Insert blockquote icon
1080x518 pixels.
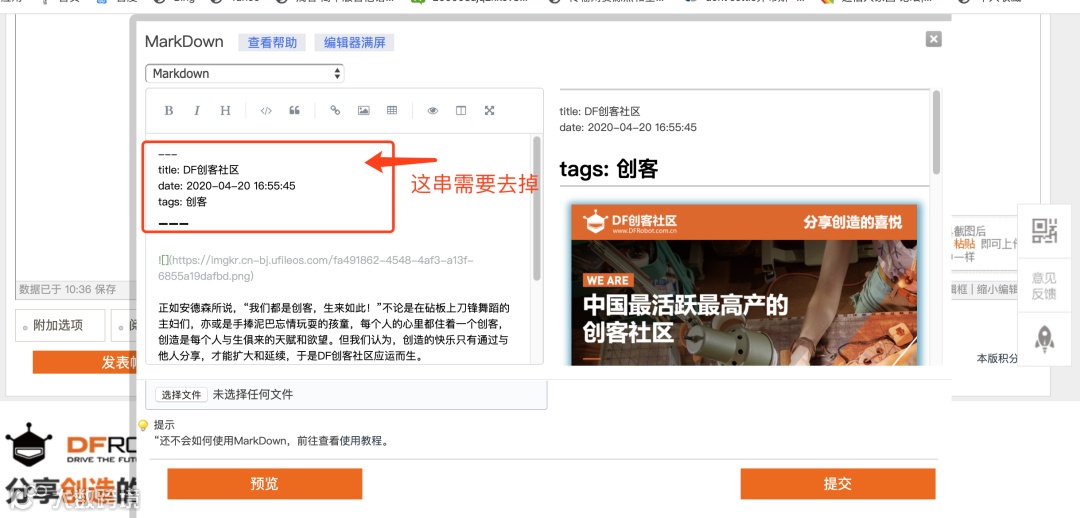[x=294, y=111]
